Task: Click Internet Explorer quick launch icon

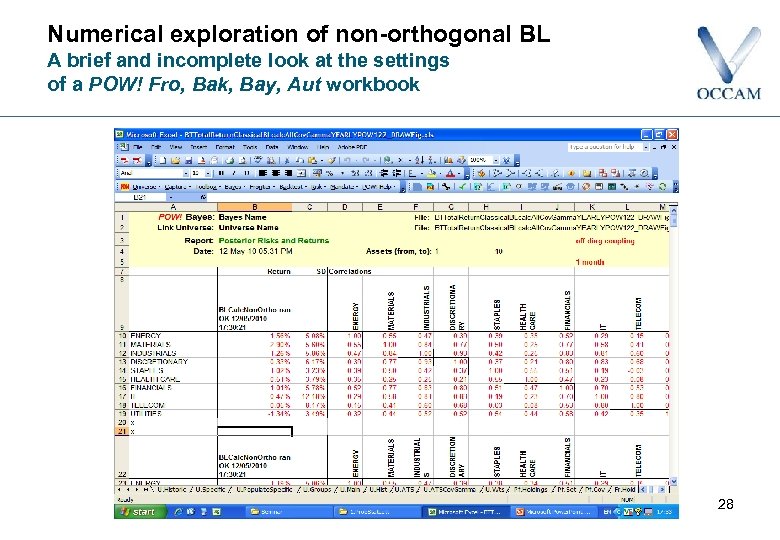Action: point(179,512)
